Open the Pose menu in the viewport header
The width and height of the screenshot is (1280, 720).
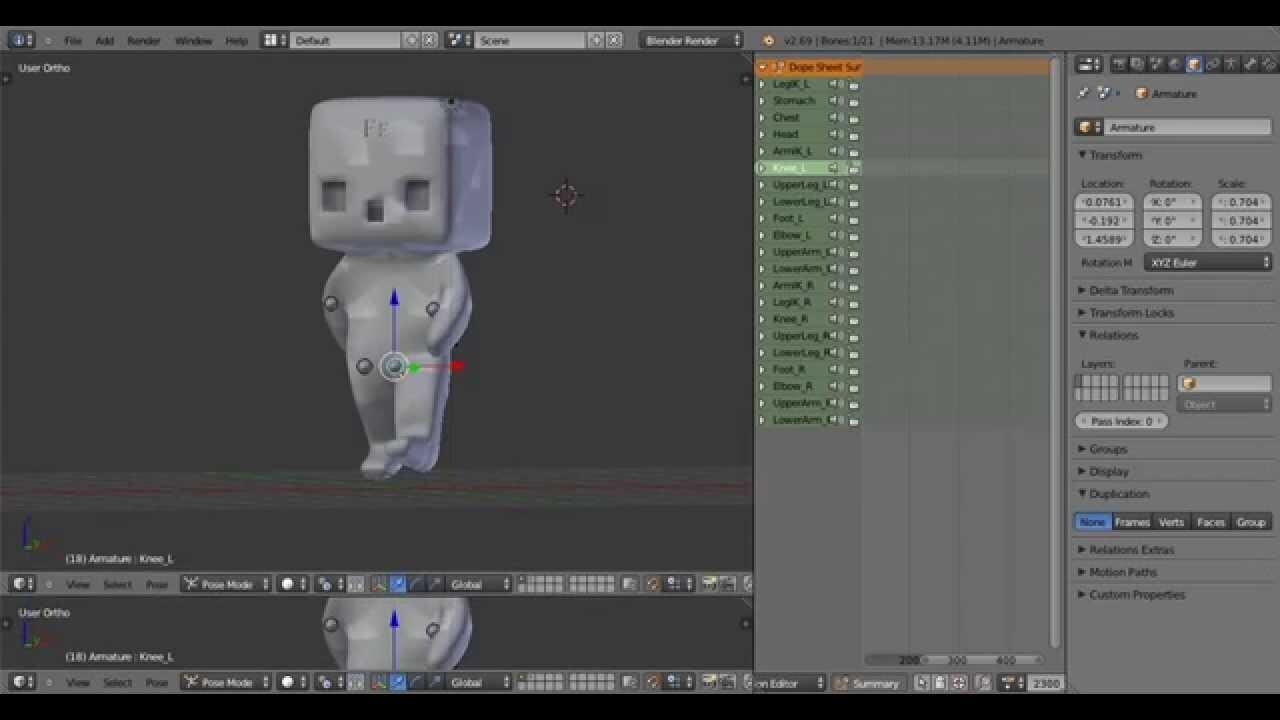157,584
